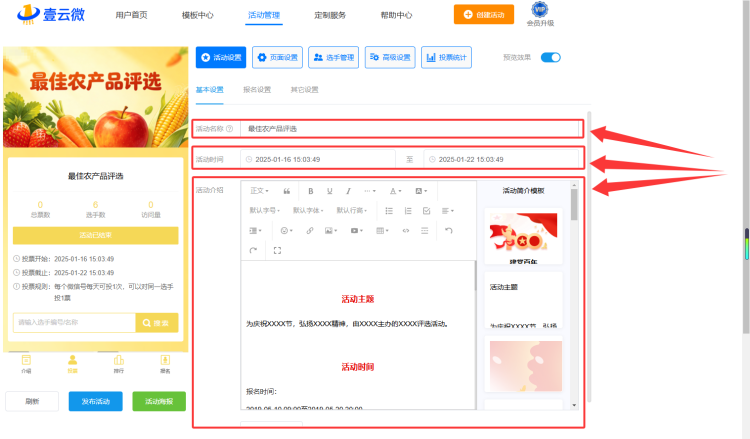Create an unordered bullet list
The height and width of the screenshot is (439, 750).
coord(389,210)
